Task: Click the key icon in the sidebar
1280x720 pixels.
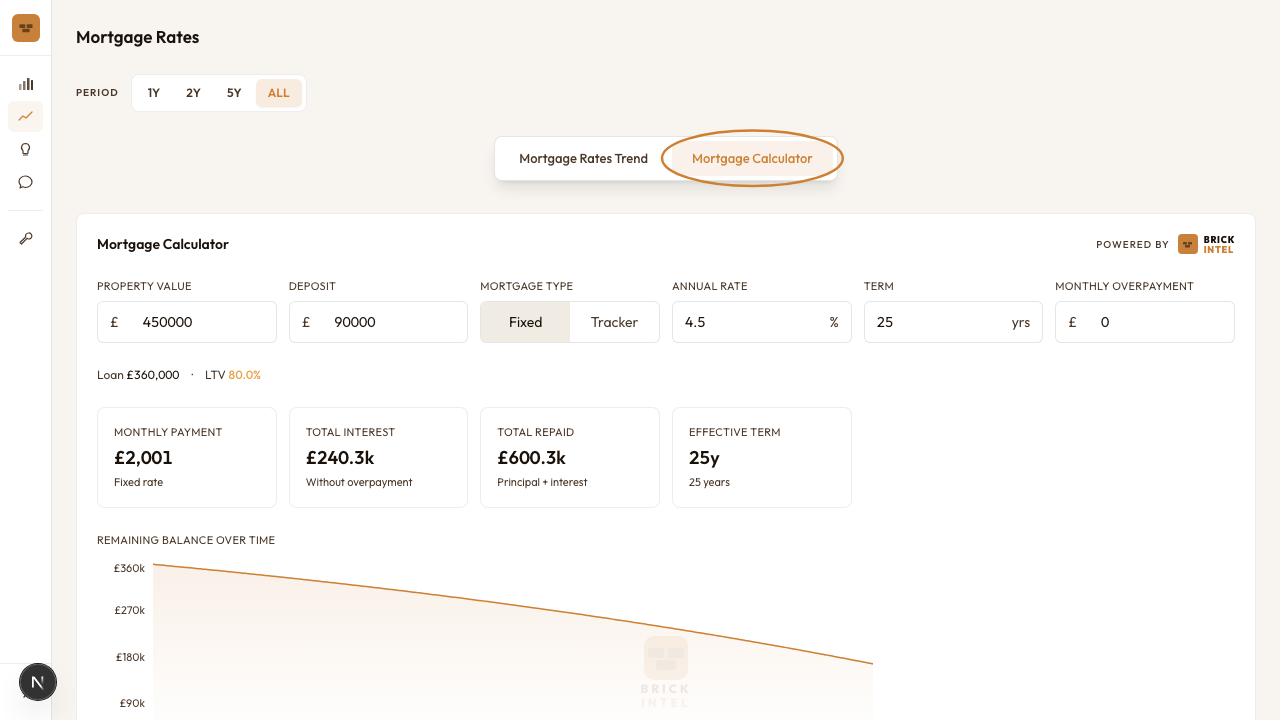Action: (x=26, y=238)
